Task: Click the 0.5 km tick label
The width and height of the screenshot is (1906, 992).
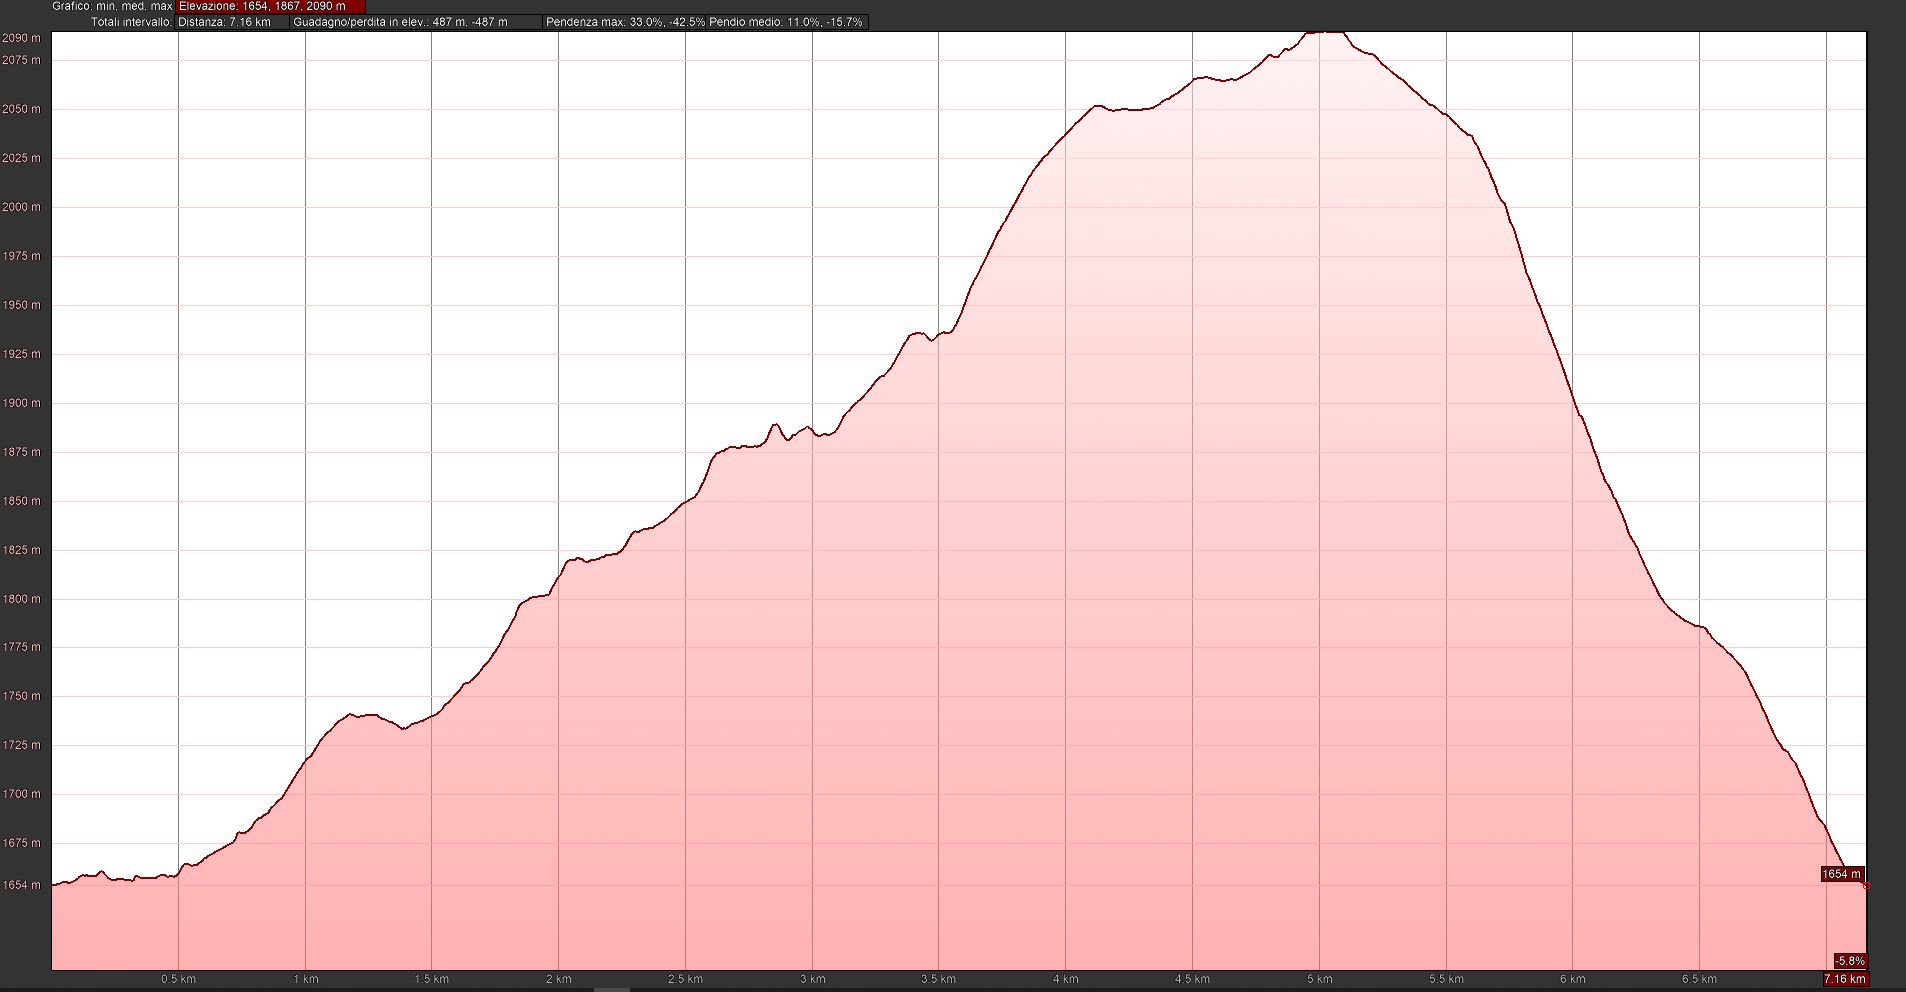Action: (x=178, y=978)
